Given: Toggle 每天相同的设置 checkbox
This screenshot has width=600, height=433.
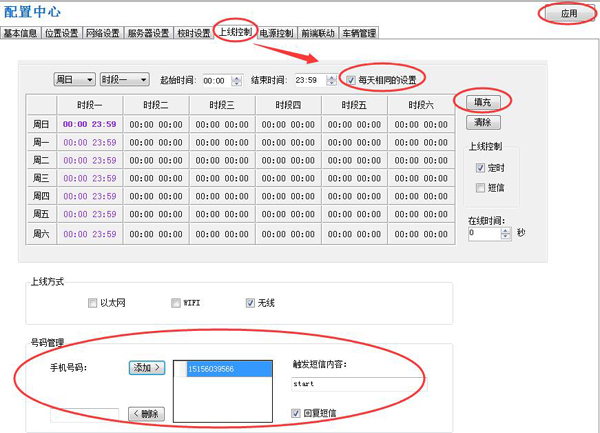Looking at the screenshot, I should pos(350,79).
